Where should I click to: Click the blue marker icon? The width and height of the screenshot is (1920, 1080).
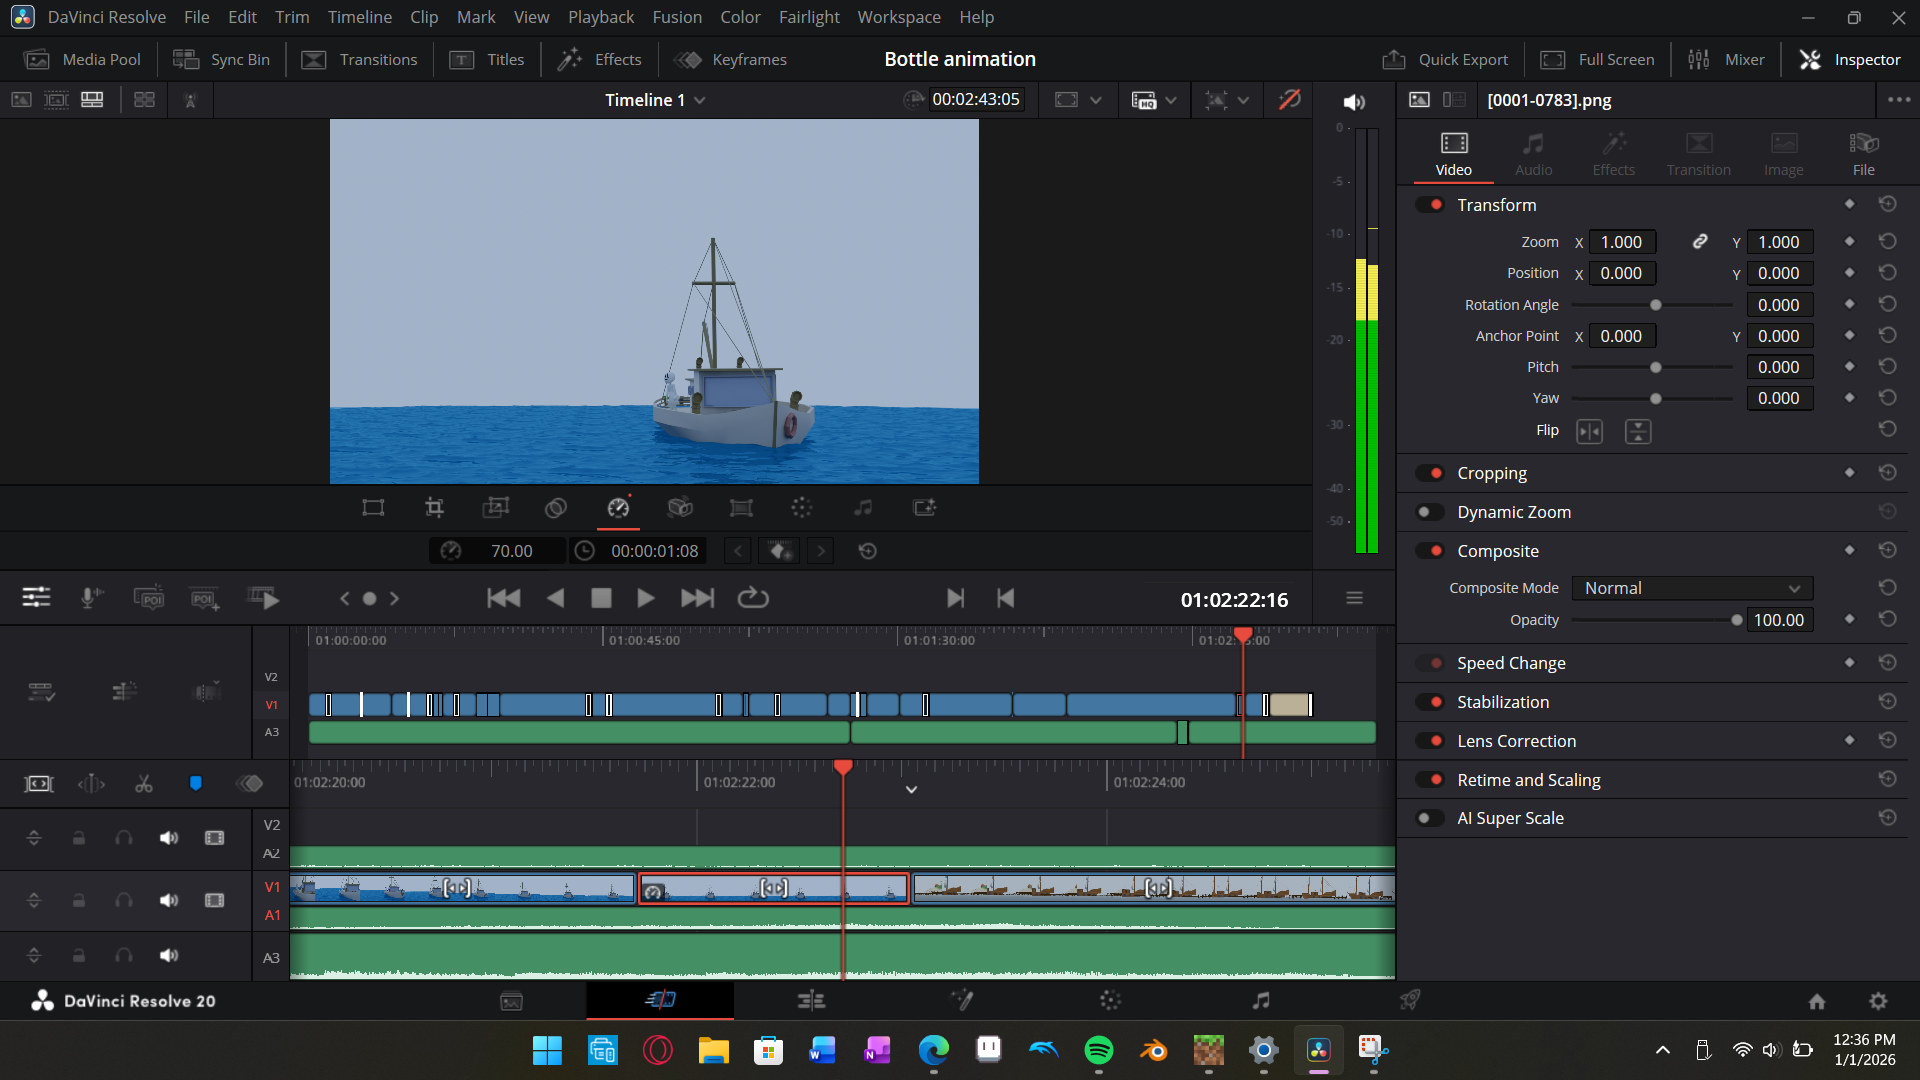coord(196,784)
